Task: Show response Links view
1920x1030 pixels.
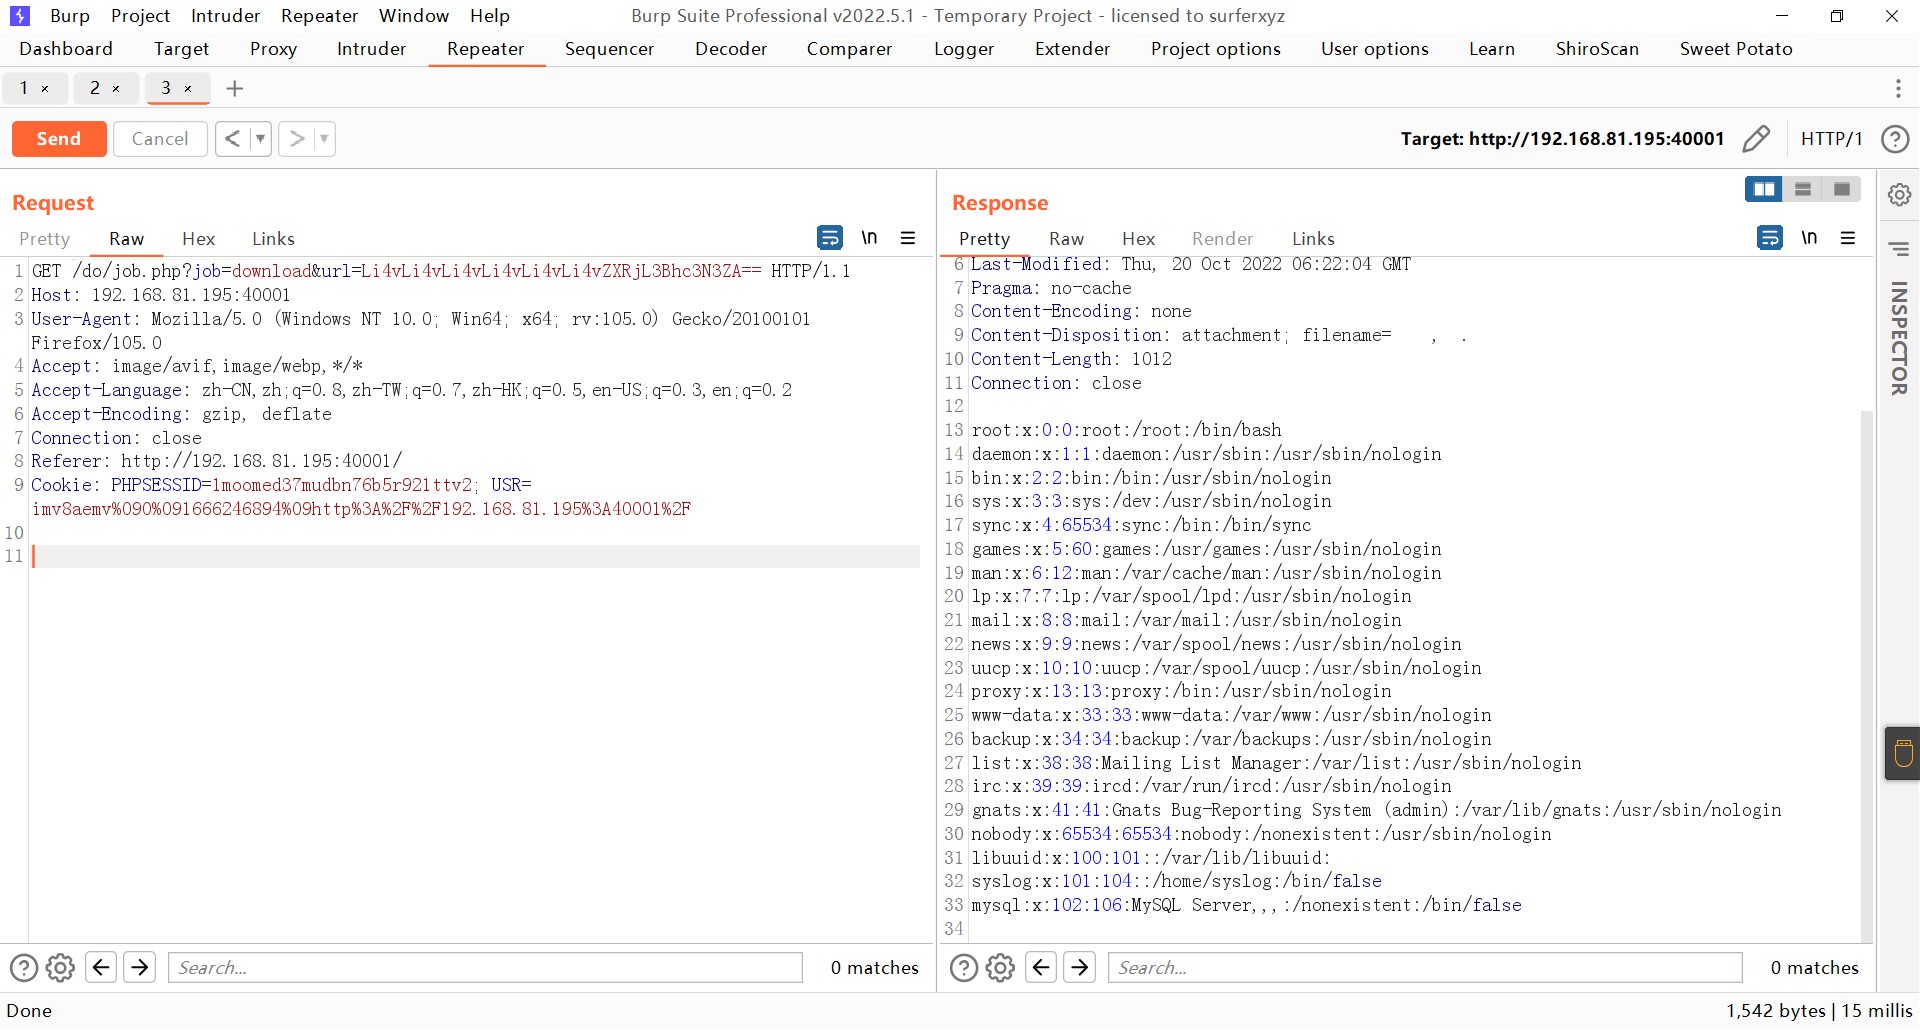Action: (x=1313, y=239)
